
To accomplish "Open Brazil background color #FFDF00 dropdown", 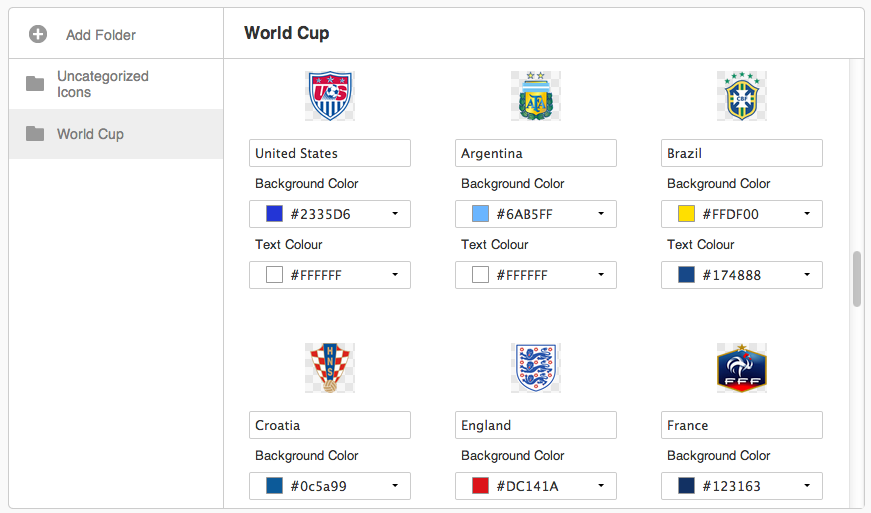I will click(x=742, y=214).
